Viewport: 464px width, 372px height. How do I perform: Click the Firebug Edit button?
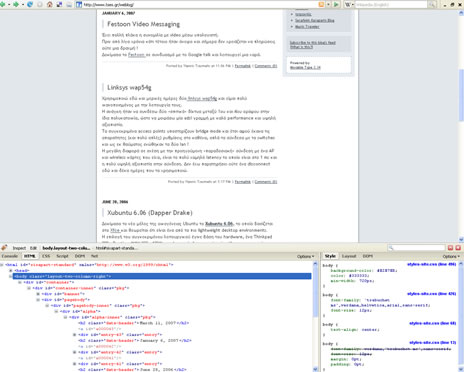tap(33, 248)
